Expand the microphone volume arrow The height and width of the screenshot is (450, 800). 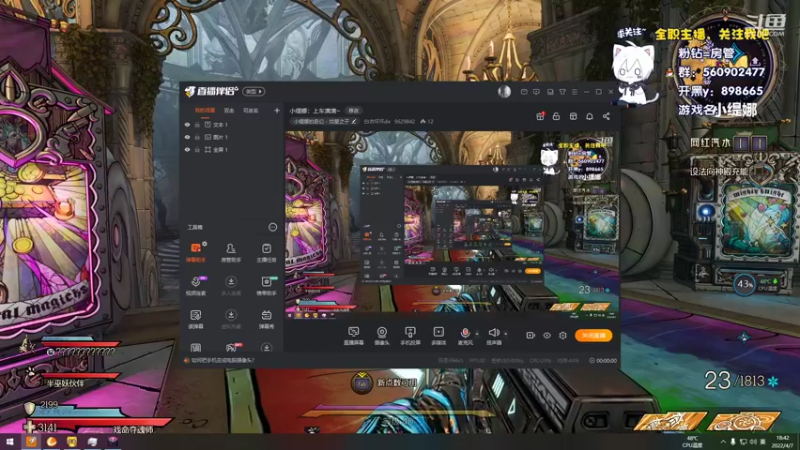tap(477, 334)
